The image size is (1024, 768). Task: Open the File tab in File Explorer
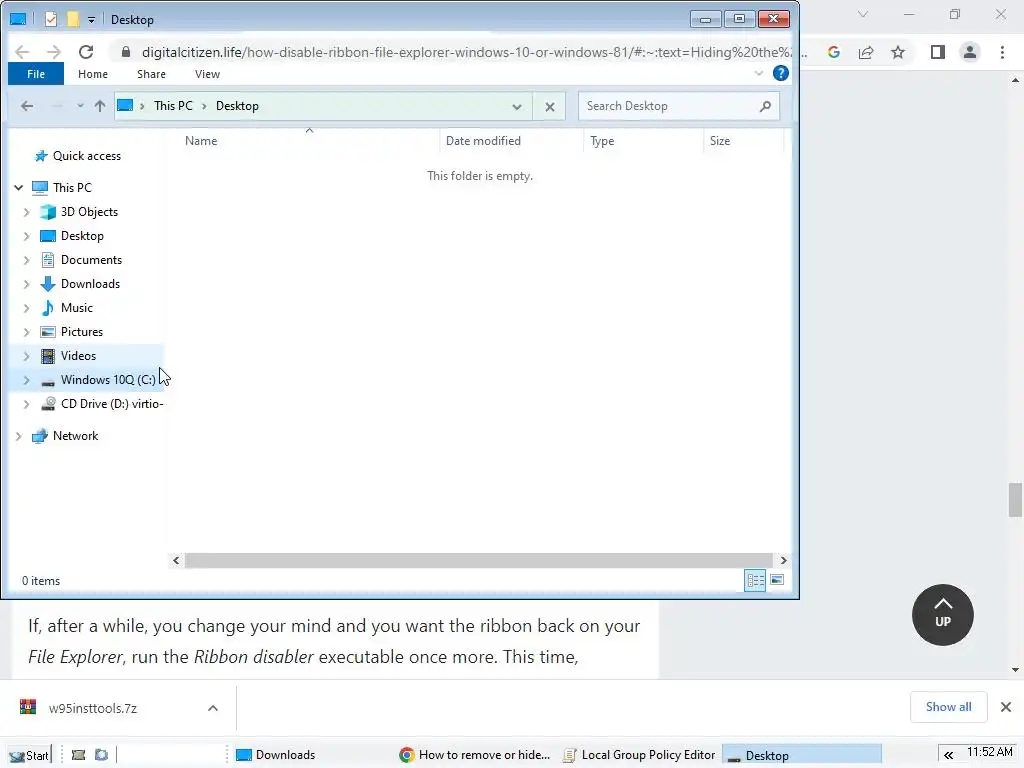pos(36,74)
